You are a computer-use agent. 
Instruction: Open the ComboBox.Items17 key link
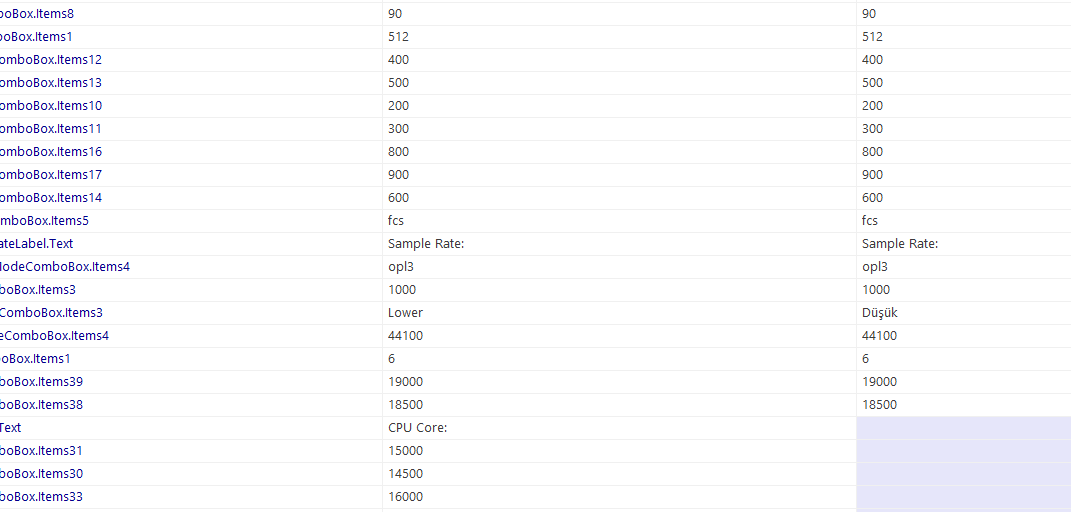tap(51, 175)
